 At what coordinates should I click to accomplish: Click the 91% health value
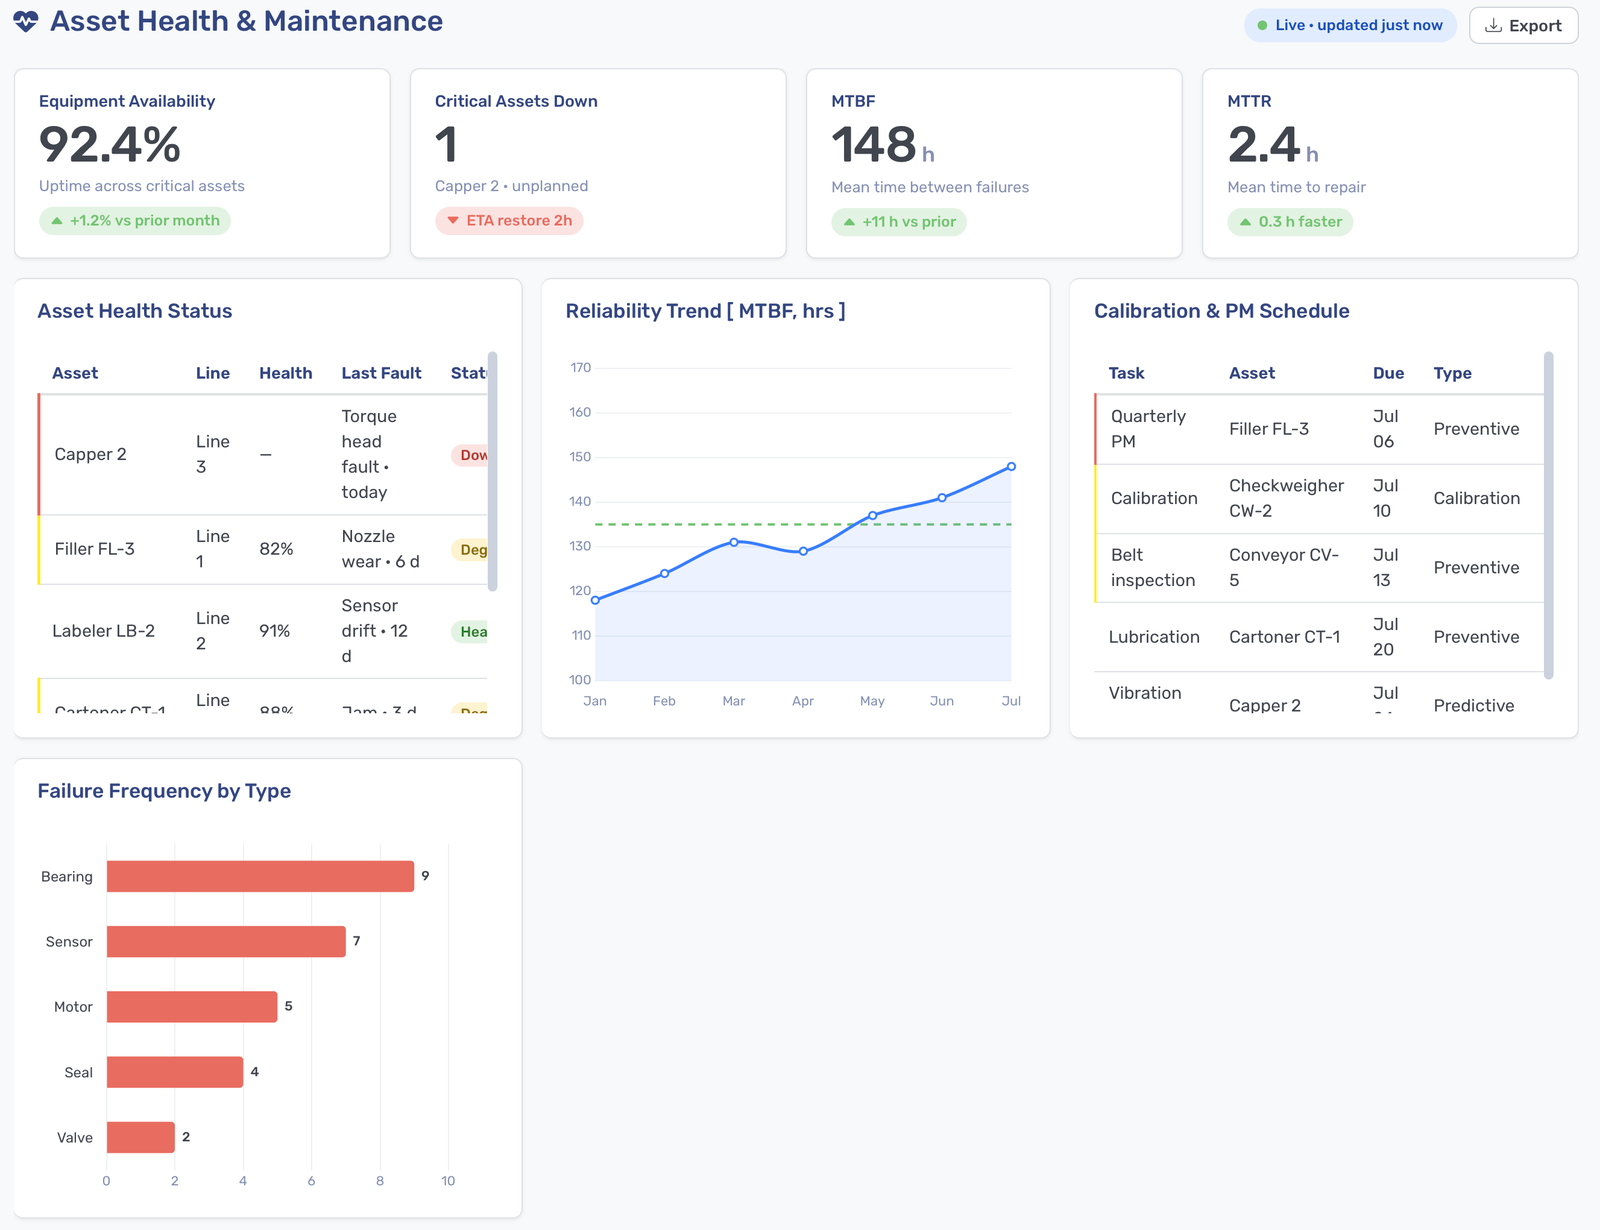tap(274, 631)
